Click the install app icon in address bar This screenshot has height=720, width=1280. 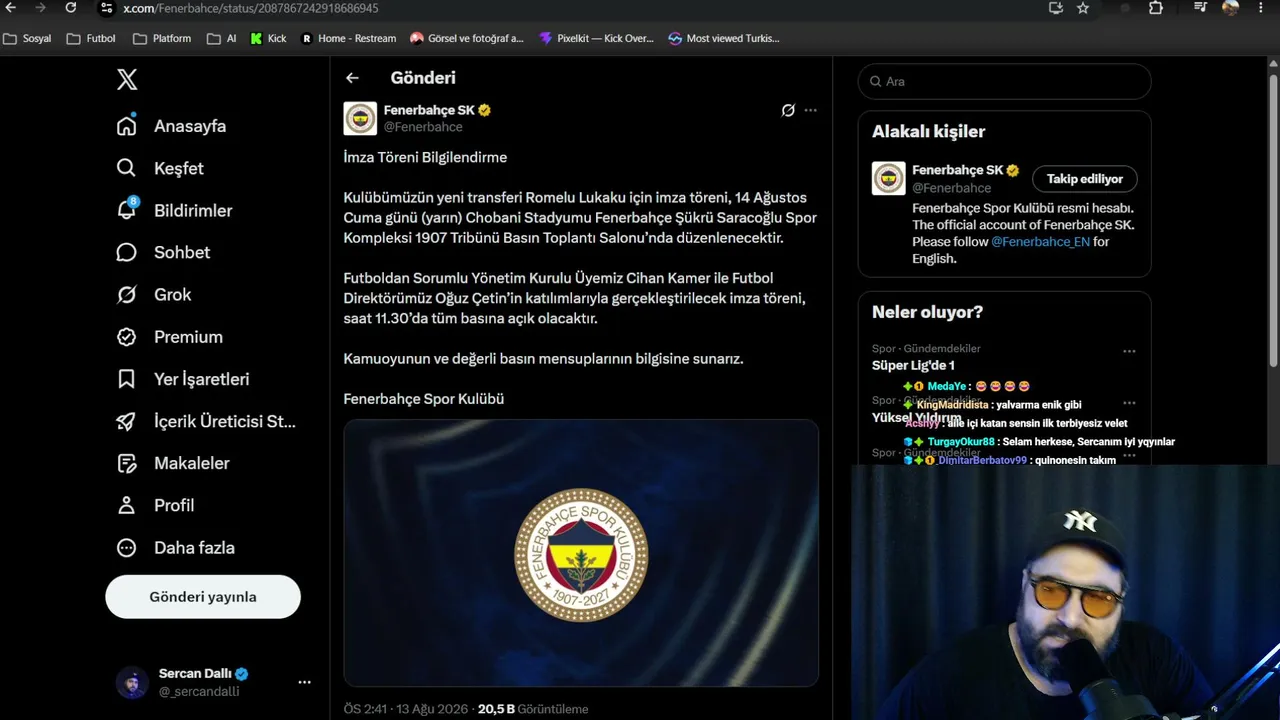[1056, 8]
